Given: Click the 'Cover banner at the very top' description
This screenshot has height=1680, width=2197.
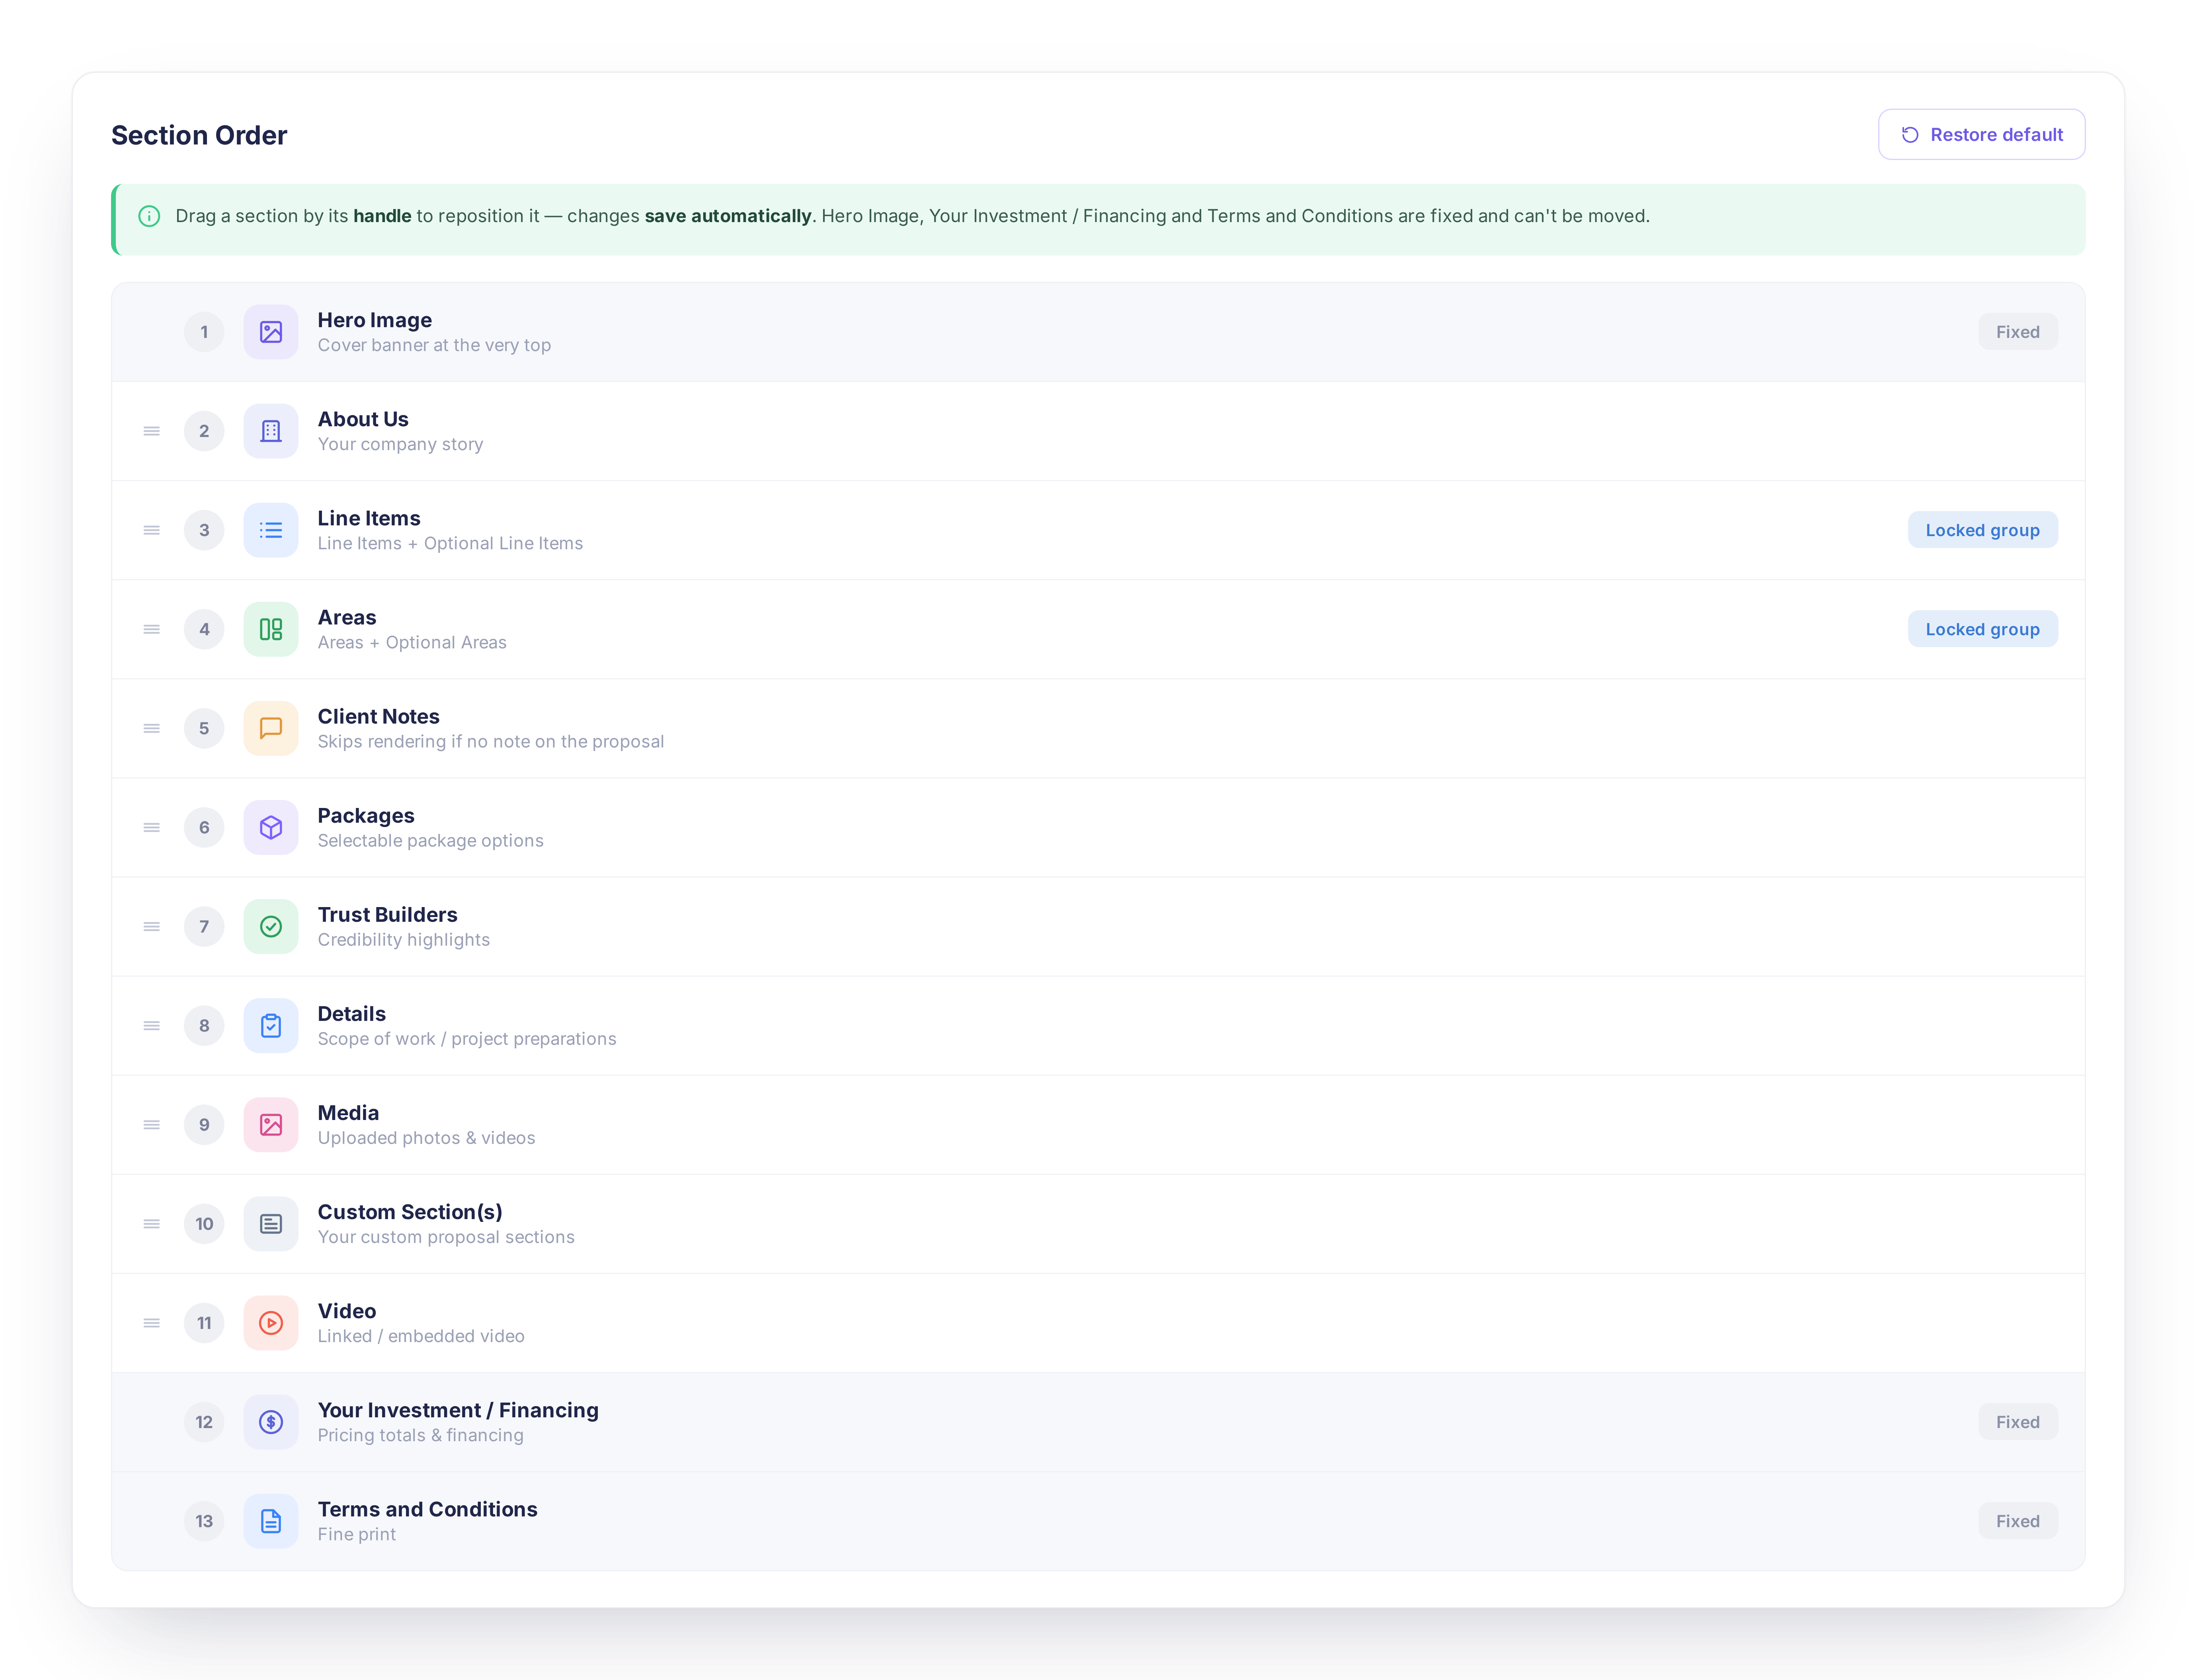Looking at the screenshot, I should 434,345.
